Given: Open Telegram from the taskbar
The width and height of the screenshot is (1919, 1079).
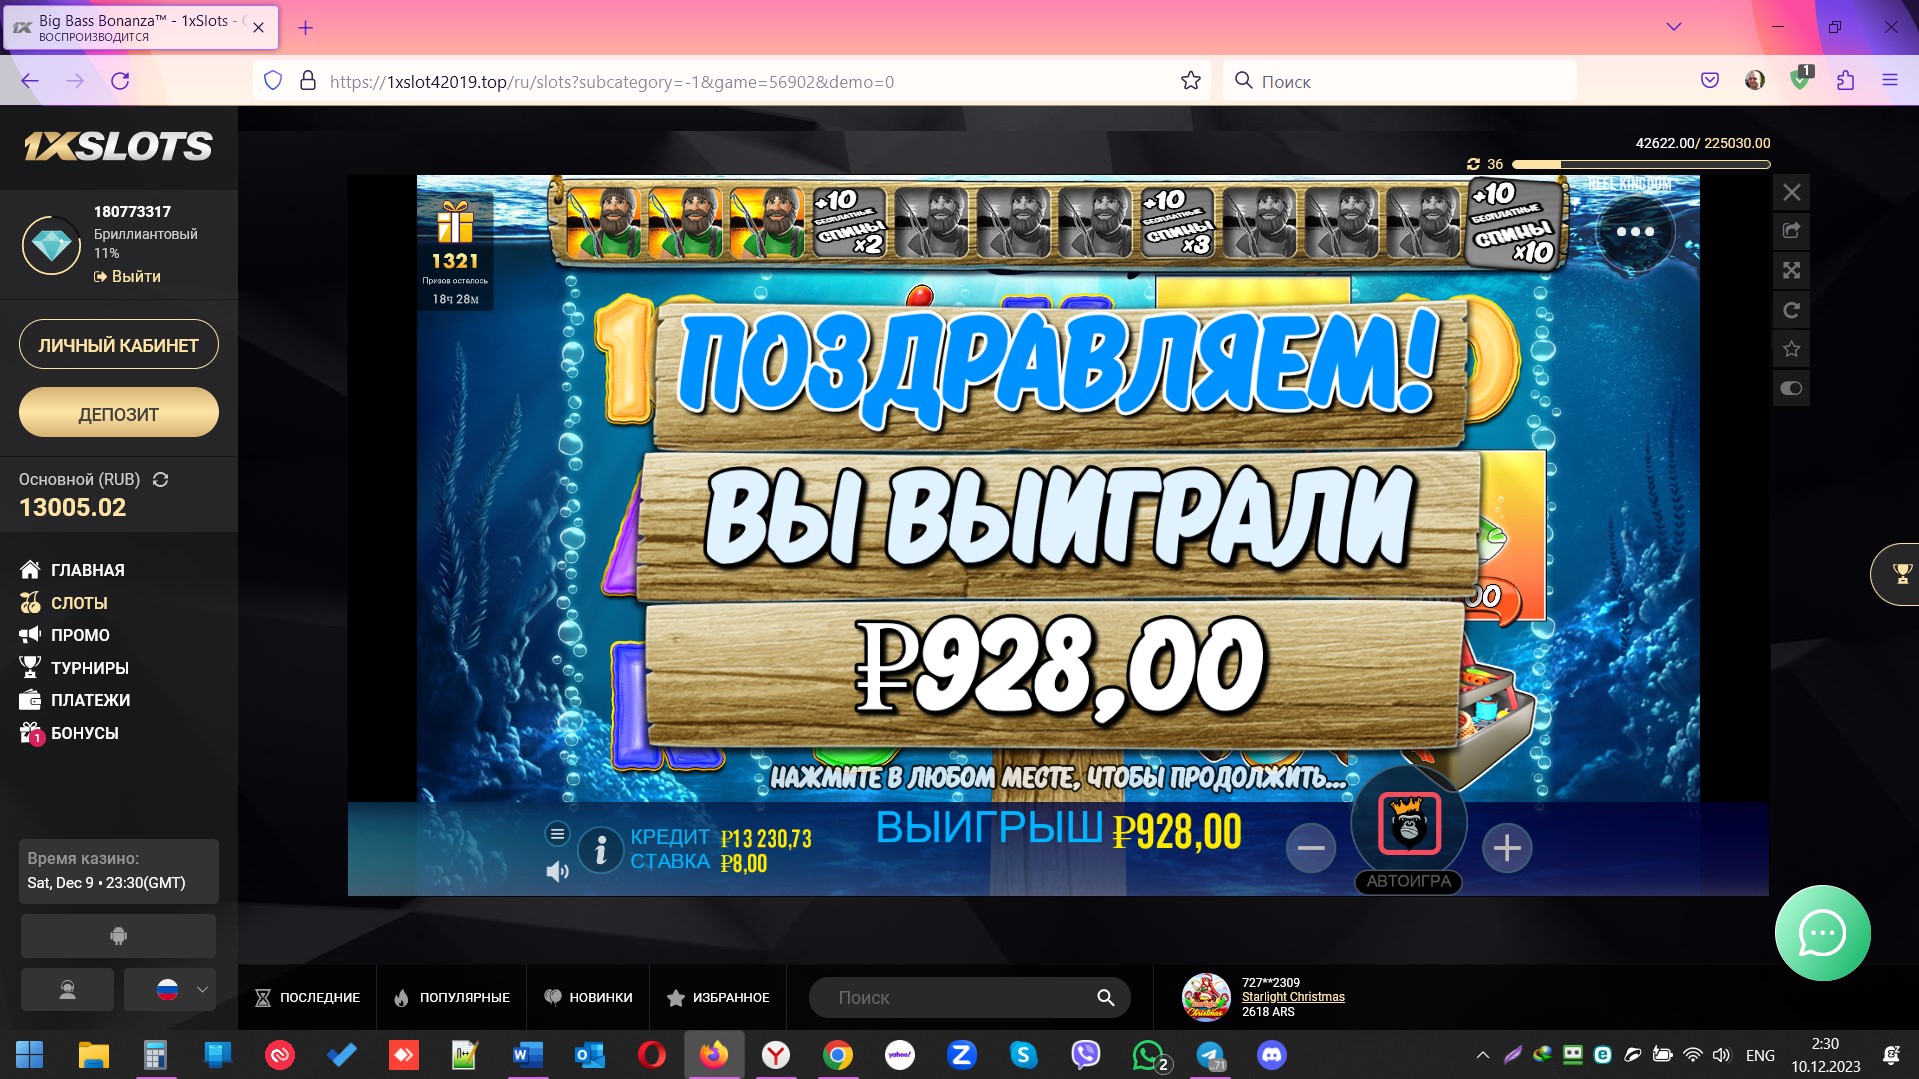Looking at the screenshot, I should [1210, 1055].
